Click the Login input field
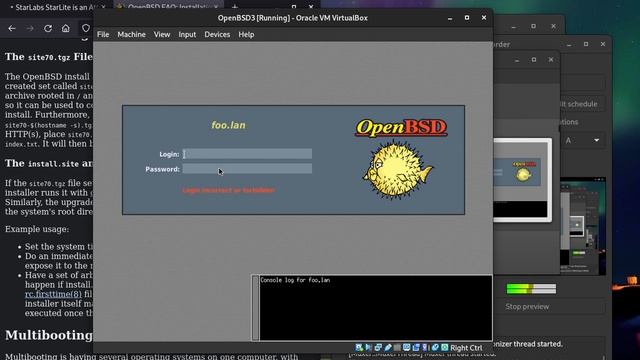The height and width of the screenshot is (360, 640). click(x=247, y=154)
